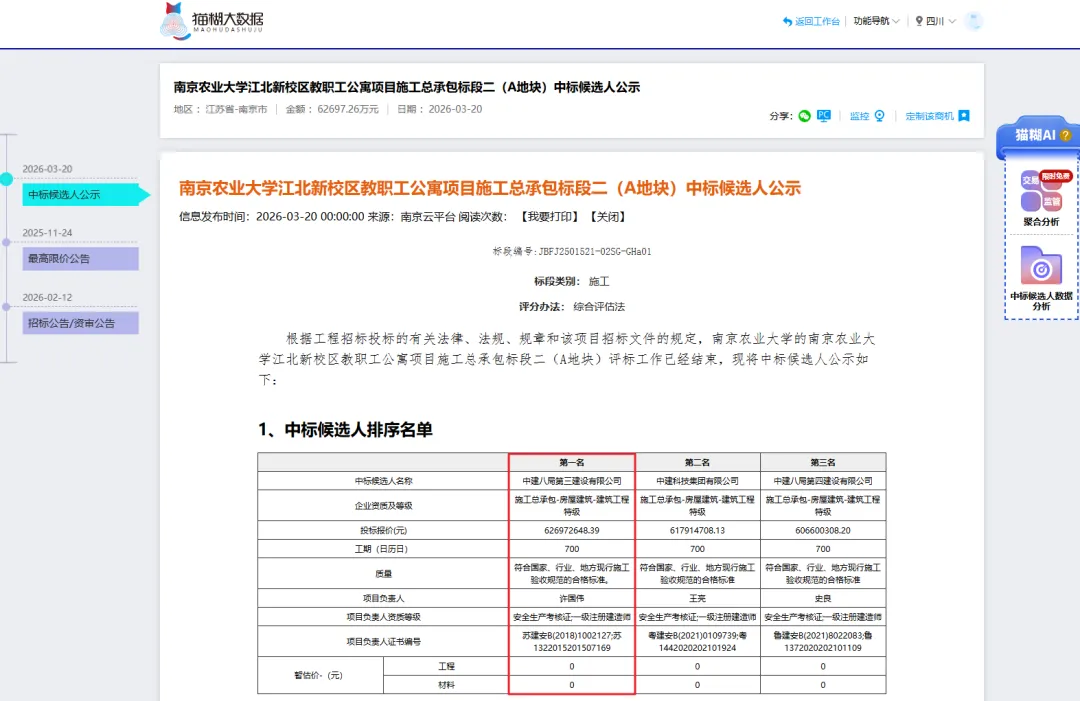Click the 1、中标候选人排序名单 section heading
Image resolution: width=1080 pixels, height=701 pixels.
[x=345, y=430]
